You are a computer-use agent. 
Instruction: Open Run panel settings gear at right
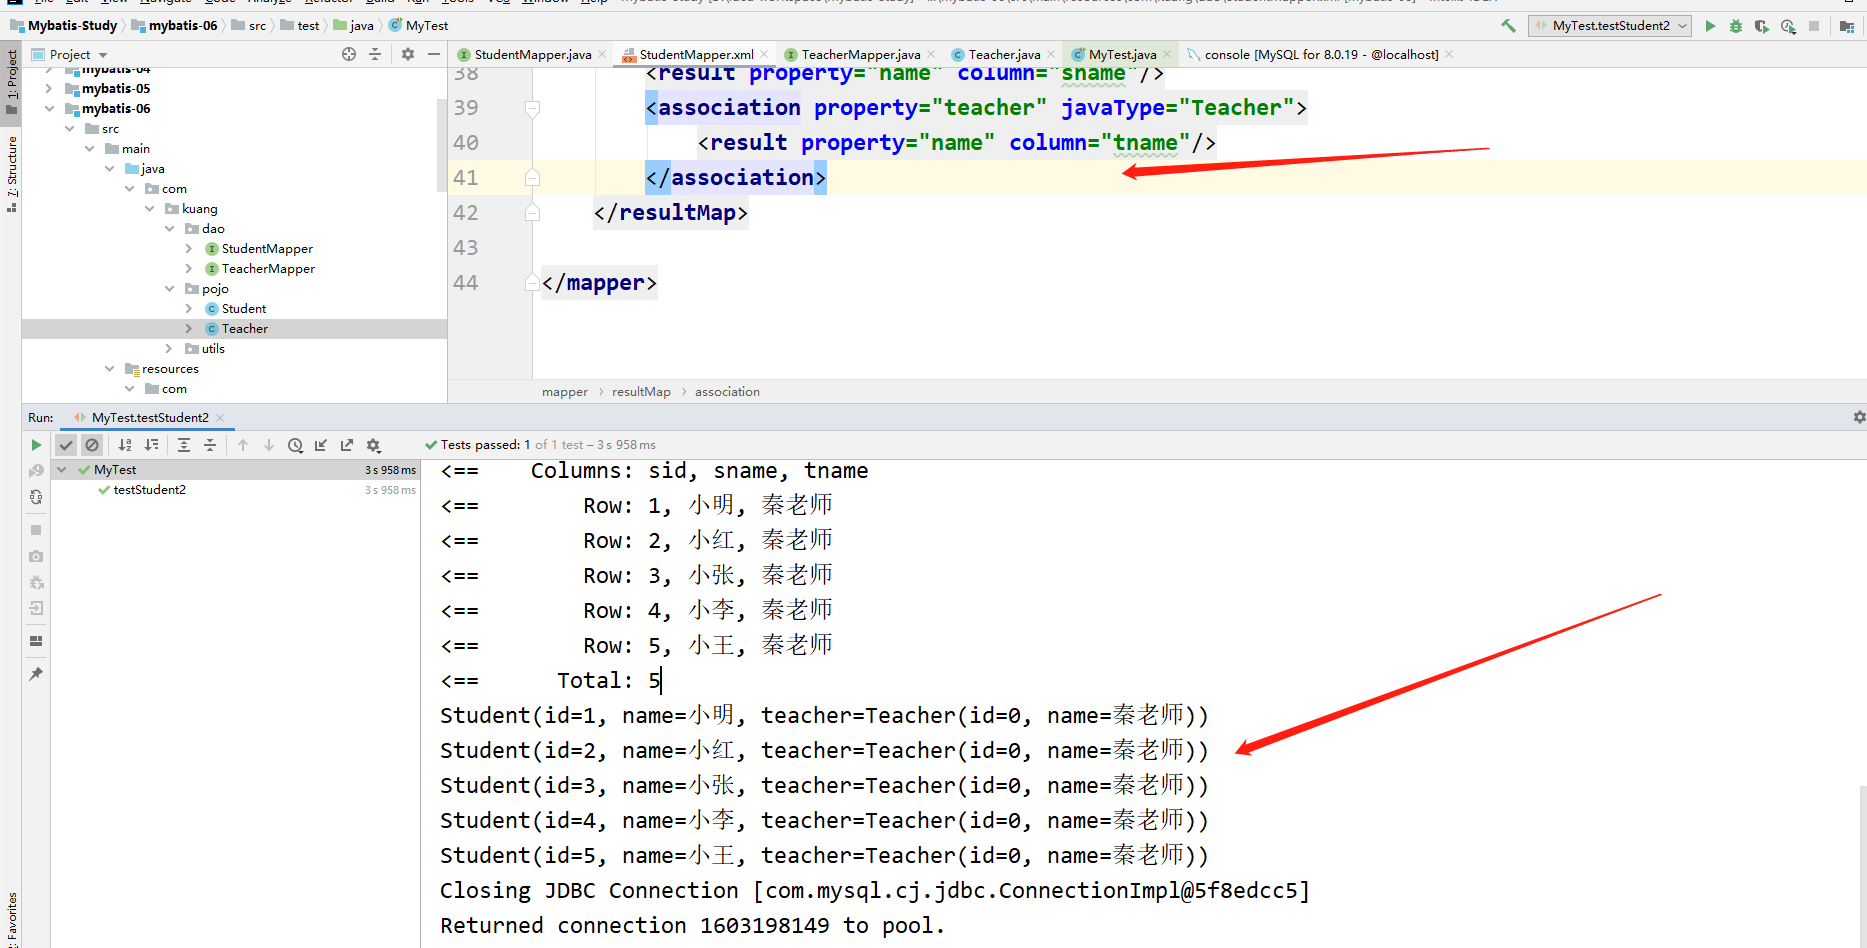(1859, 417)
